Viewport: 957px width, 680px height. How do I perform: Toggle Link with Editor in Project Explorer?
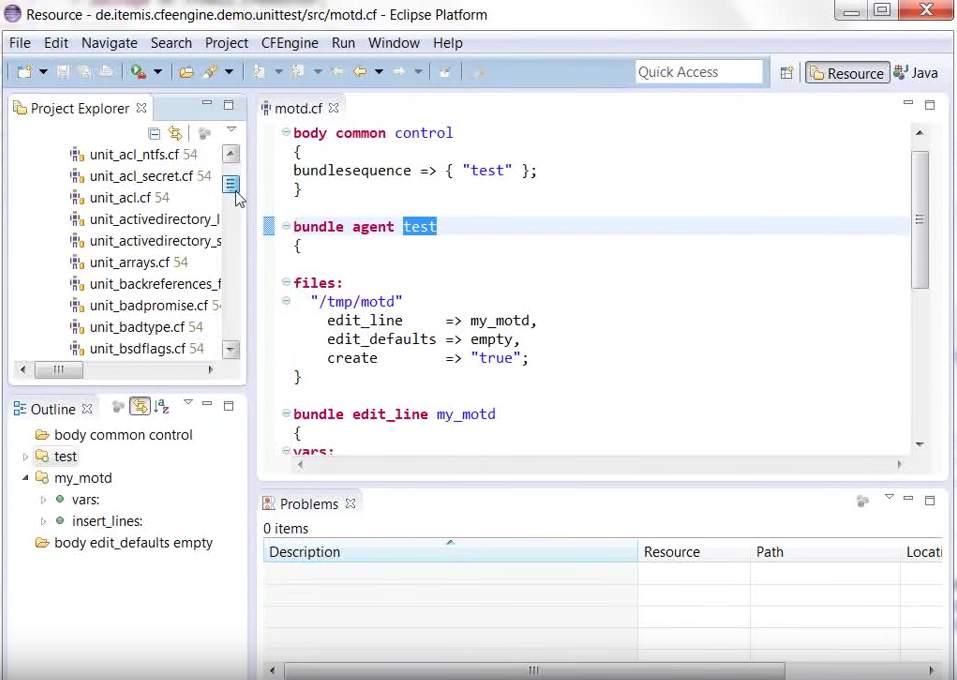tap(176, 133)
